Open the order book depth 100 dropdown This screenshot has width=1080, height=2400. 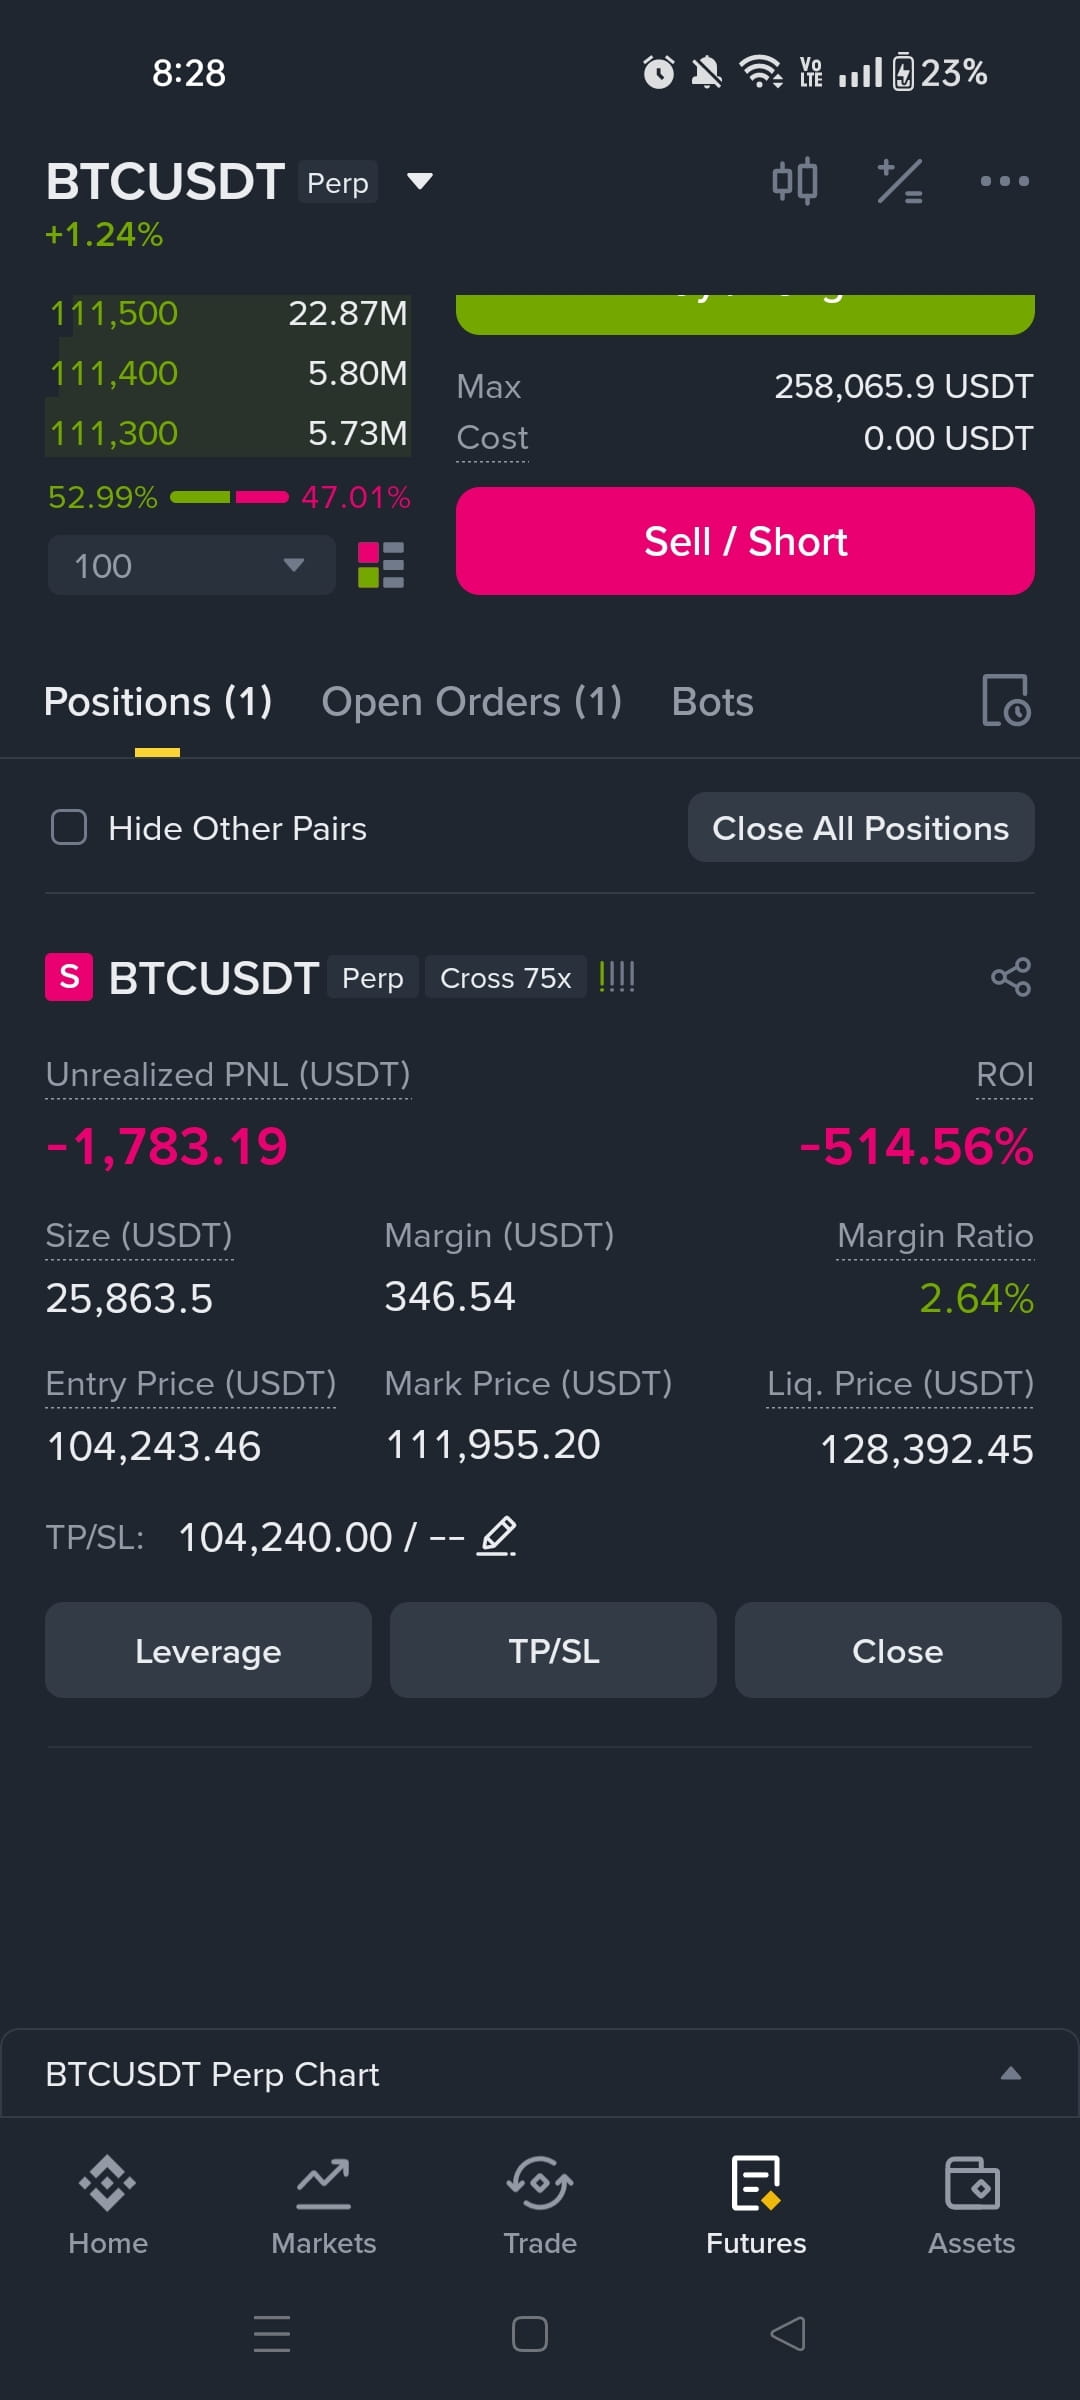pyautogui.click(x=191, y=565)
